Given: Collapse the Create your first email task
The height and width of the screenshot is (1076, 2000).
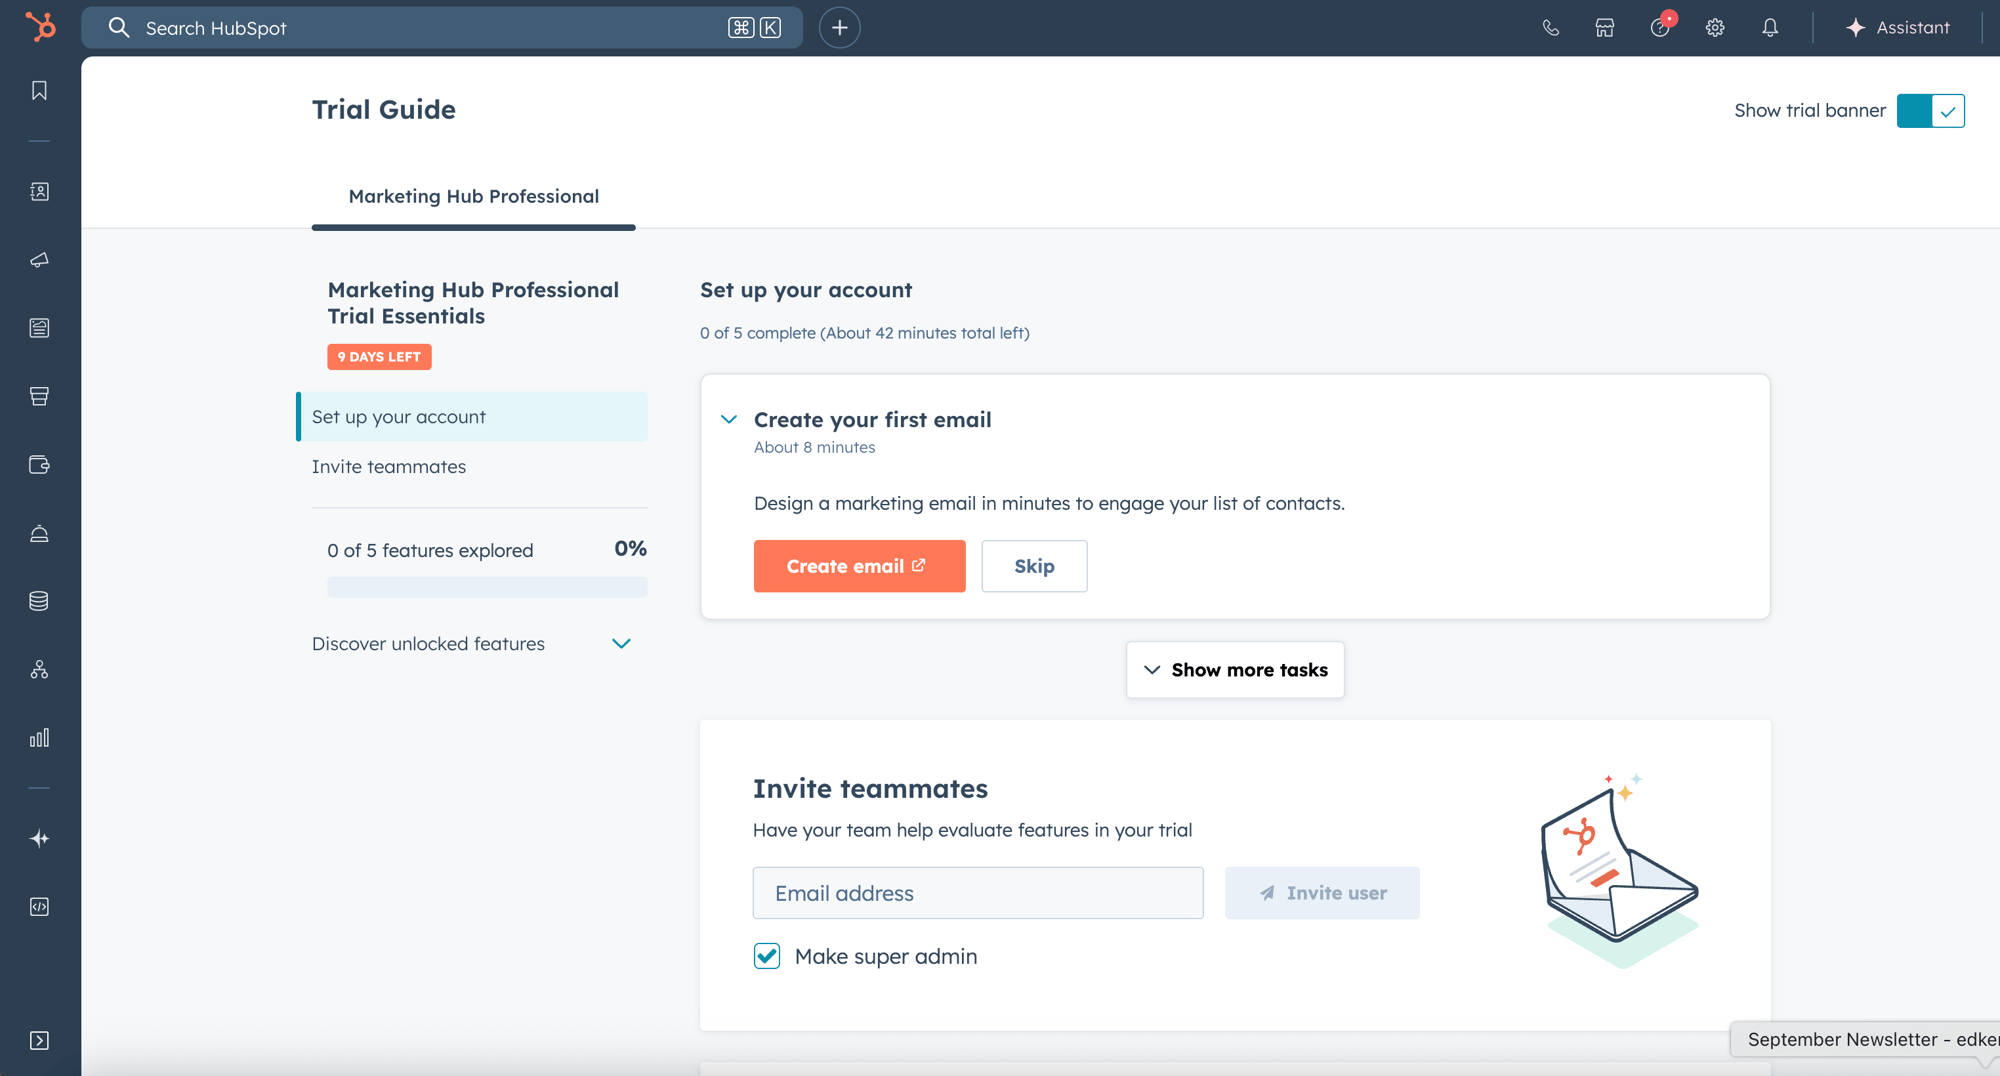Looking at the screenshot, I should 729,420.
